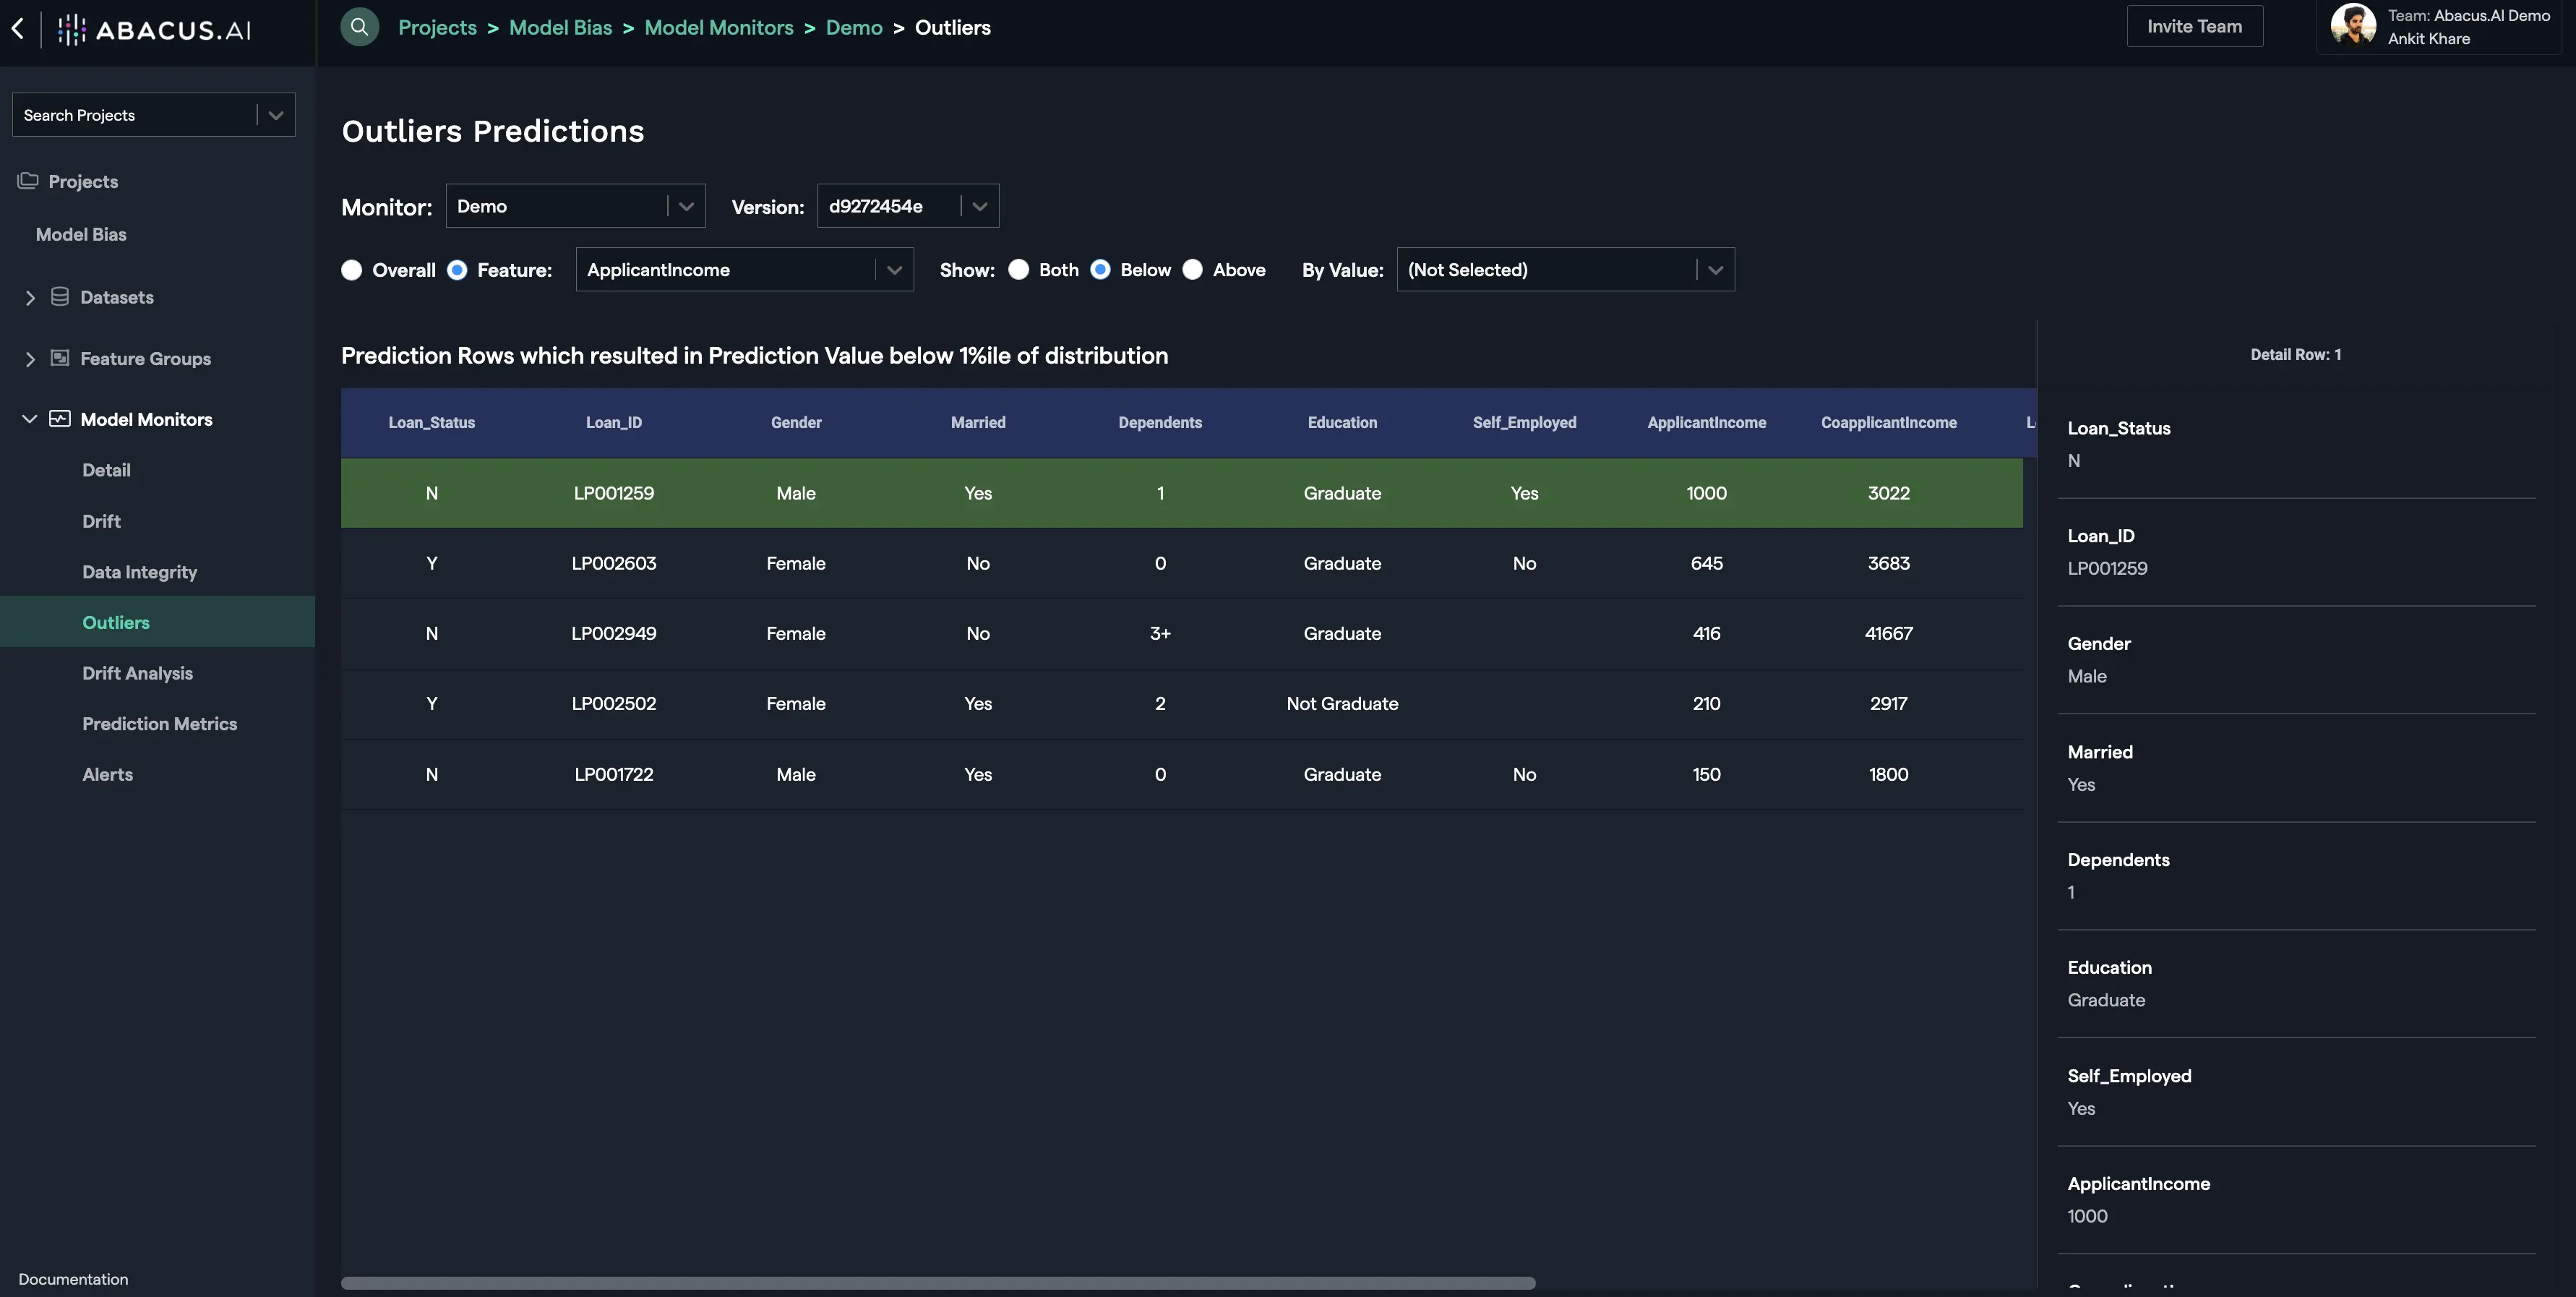The width and height of the screenshot is (2576, 1297).
Task: Open the search magnifier in the breadcrumb bar
Action: (x=360, y=27)
